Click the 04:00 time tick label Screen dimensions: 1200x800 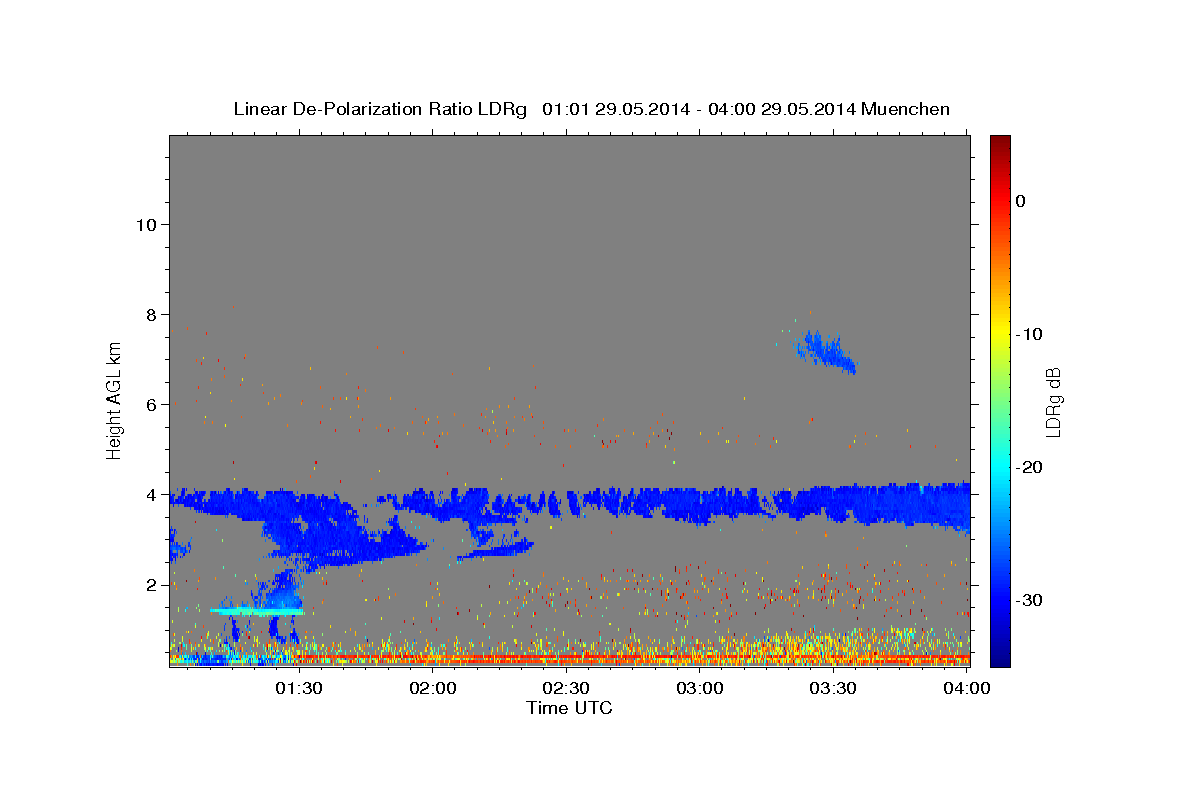point(967,689)
